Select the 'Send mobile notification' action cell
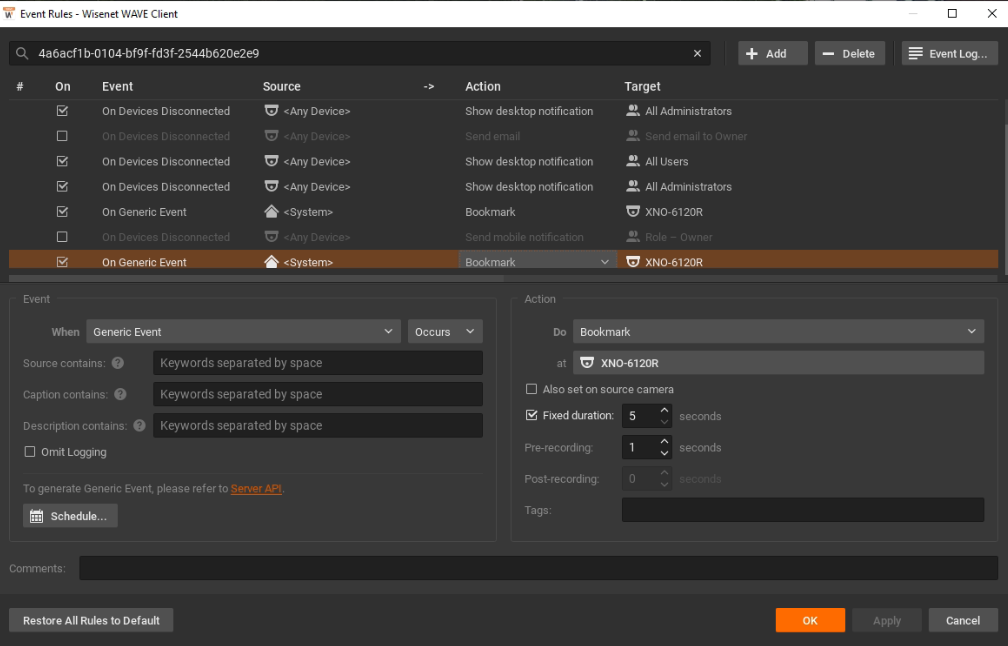Viewport: 1008px width, 646px height. coord(525,237)
